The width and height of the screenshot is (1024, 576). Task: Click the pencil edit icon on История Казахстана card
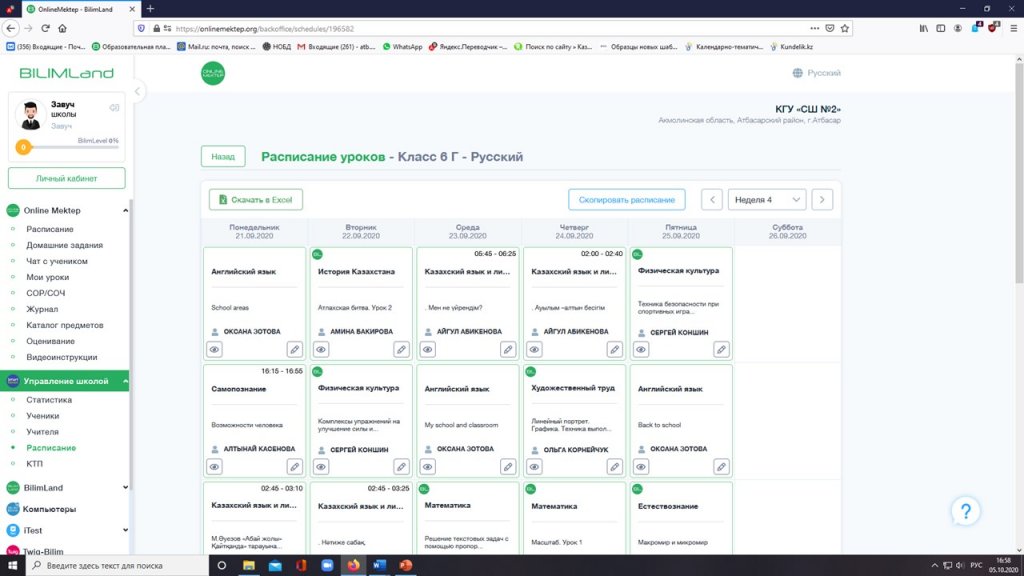coord(401,349)
